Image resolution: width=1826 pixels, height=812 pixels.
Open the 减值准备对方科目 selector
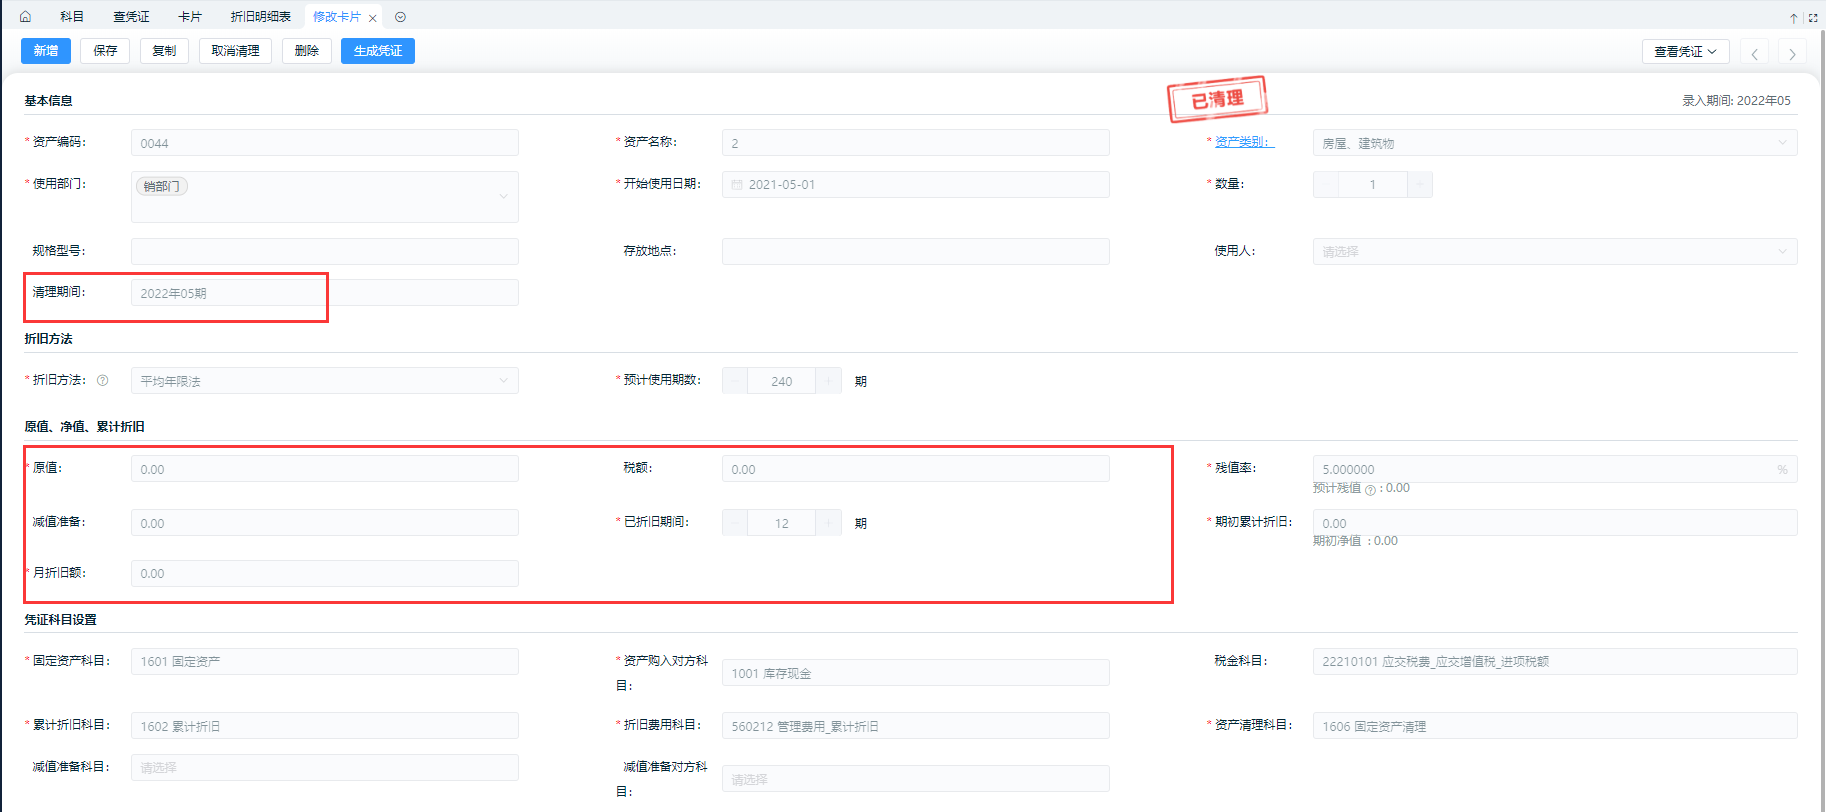(916, 779)
